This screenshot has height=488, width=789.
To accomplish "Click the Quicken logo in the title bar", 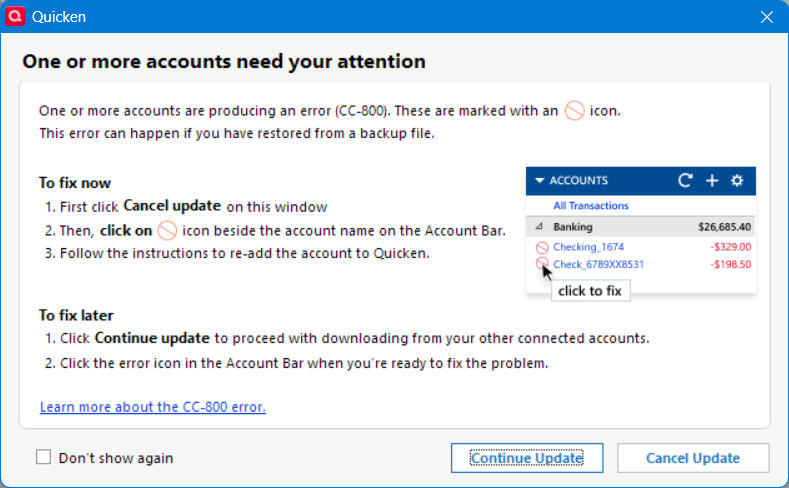I will pos(16,17).
